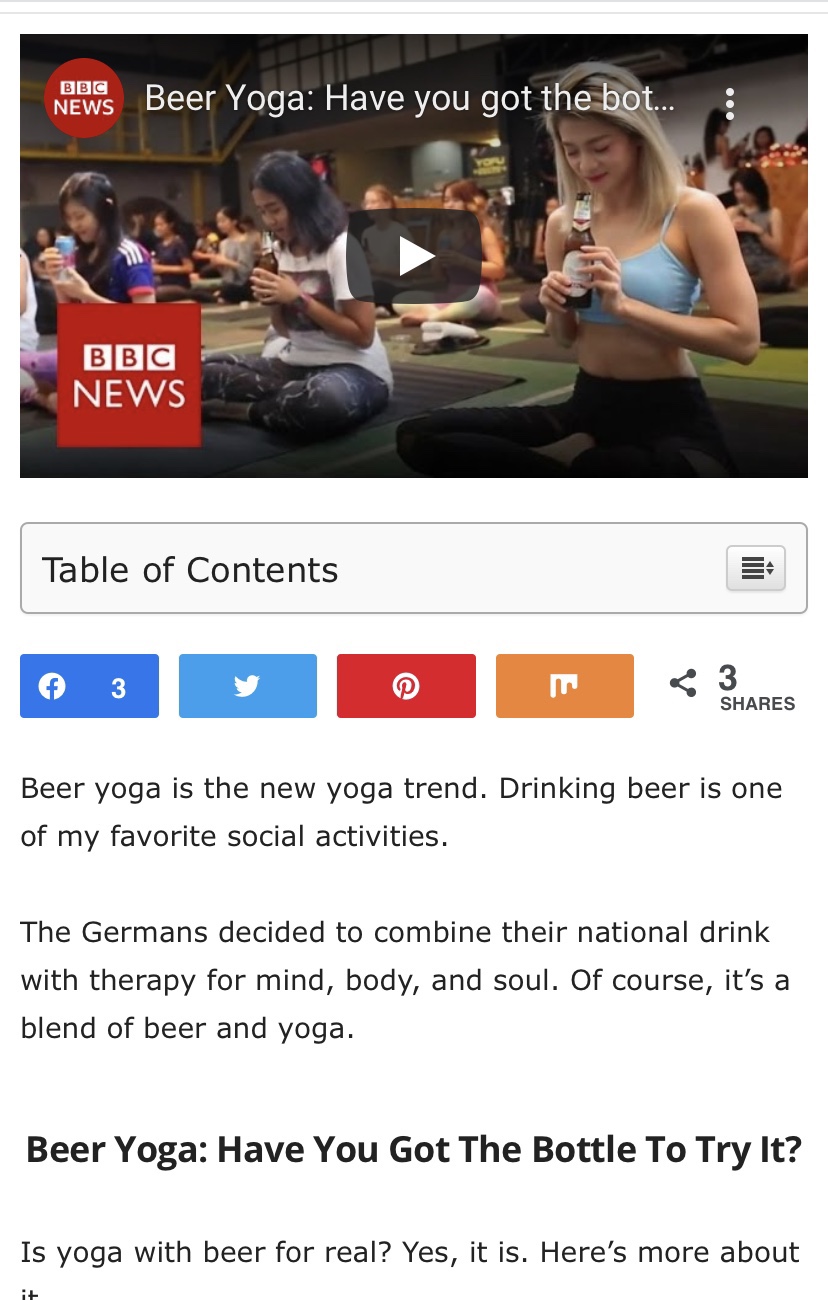Viewport: 828px width, 1300px height.
Task: Expand the Table of Contents box
Action: 414,568
